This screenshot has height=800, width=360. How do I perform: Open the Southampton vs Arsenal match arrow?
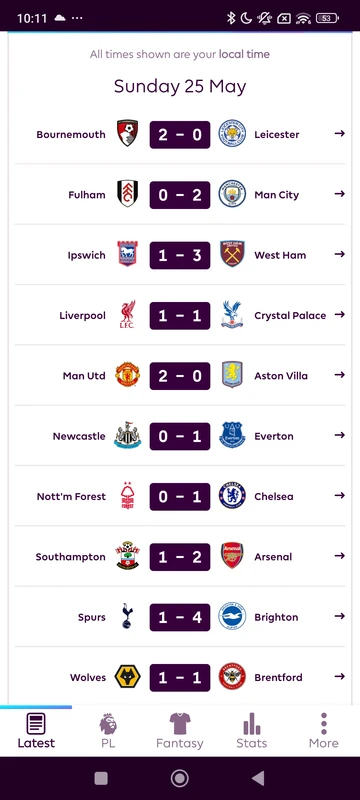(x=340, y=556)
